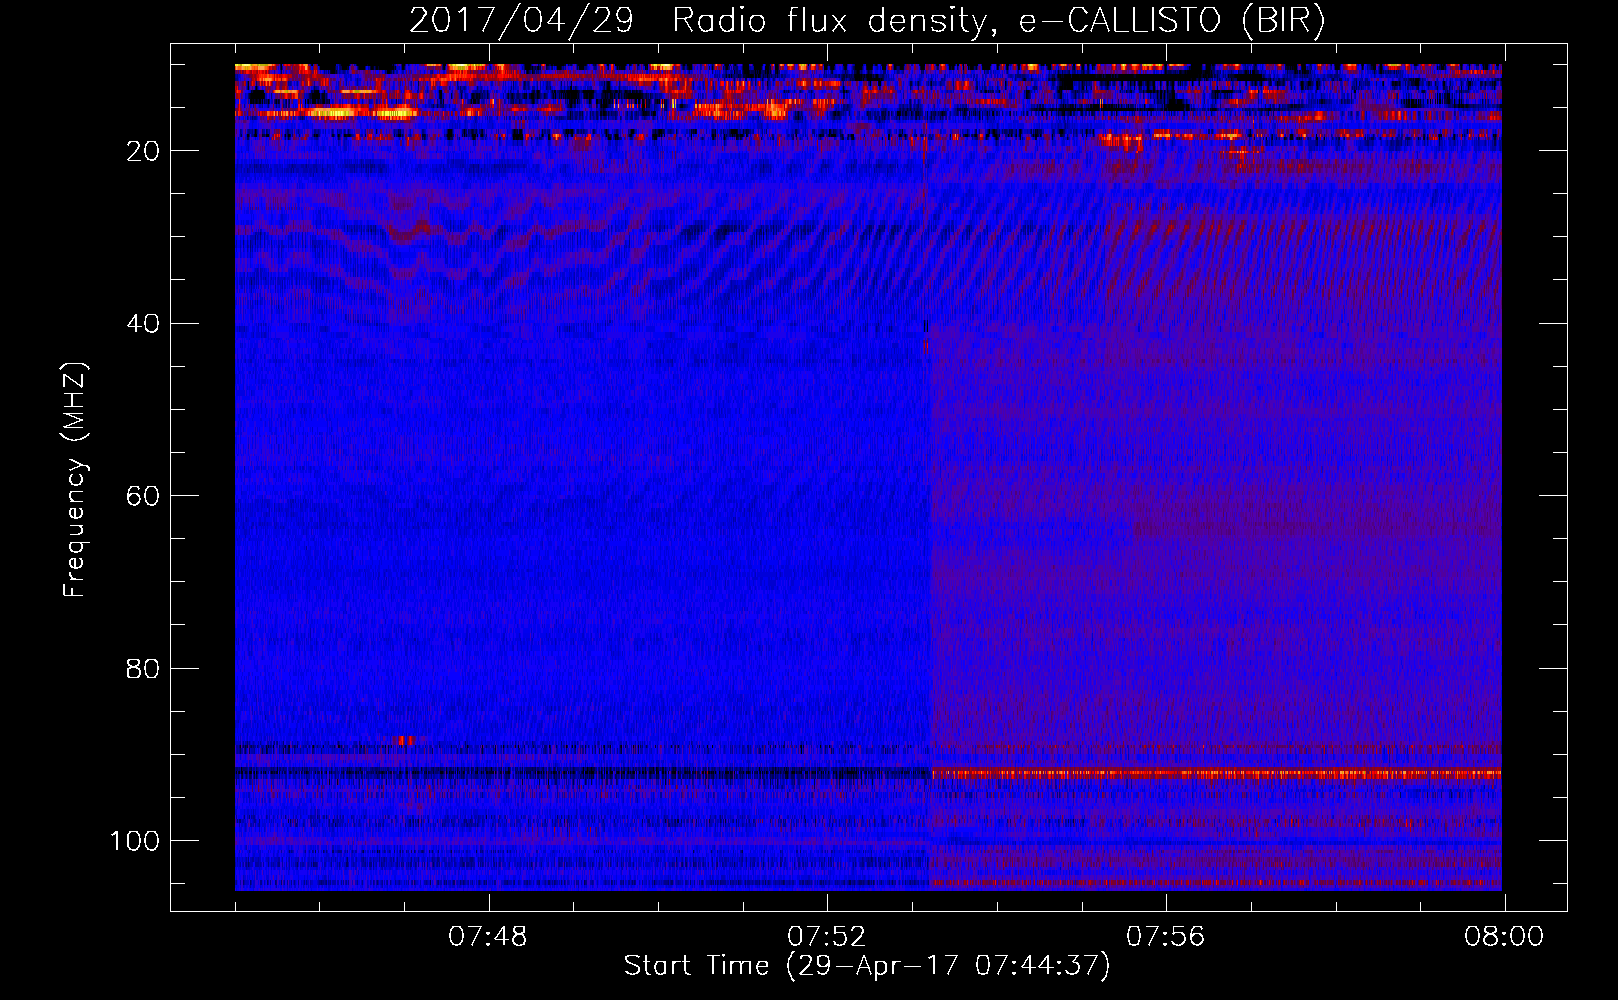The image size is (1618, 1000).
Task: Click the small red spot near 88 MHz
Action: [x=404, y=741]
